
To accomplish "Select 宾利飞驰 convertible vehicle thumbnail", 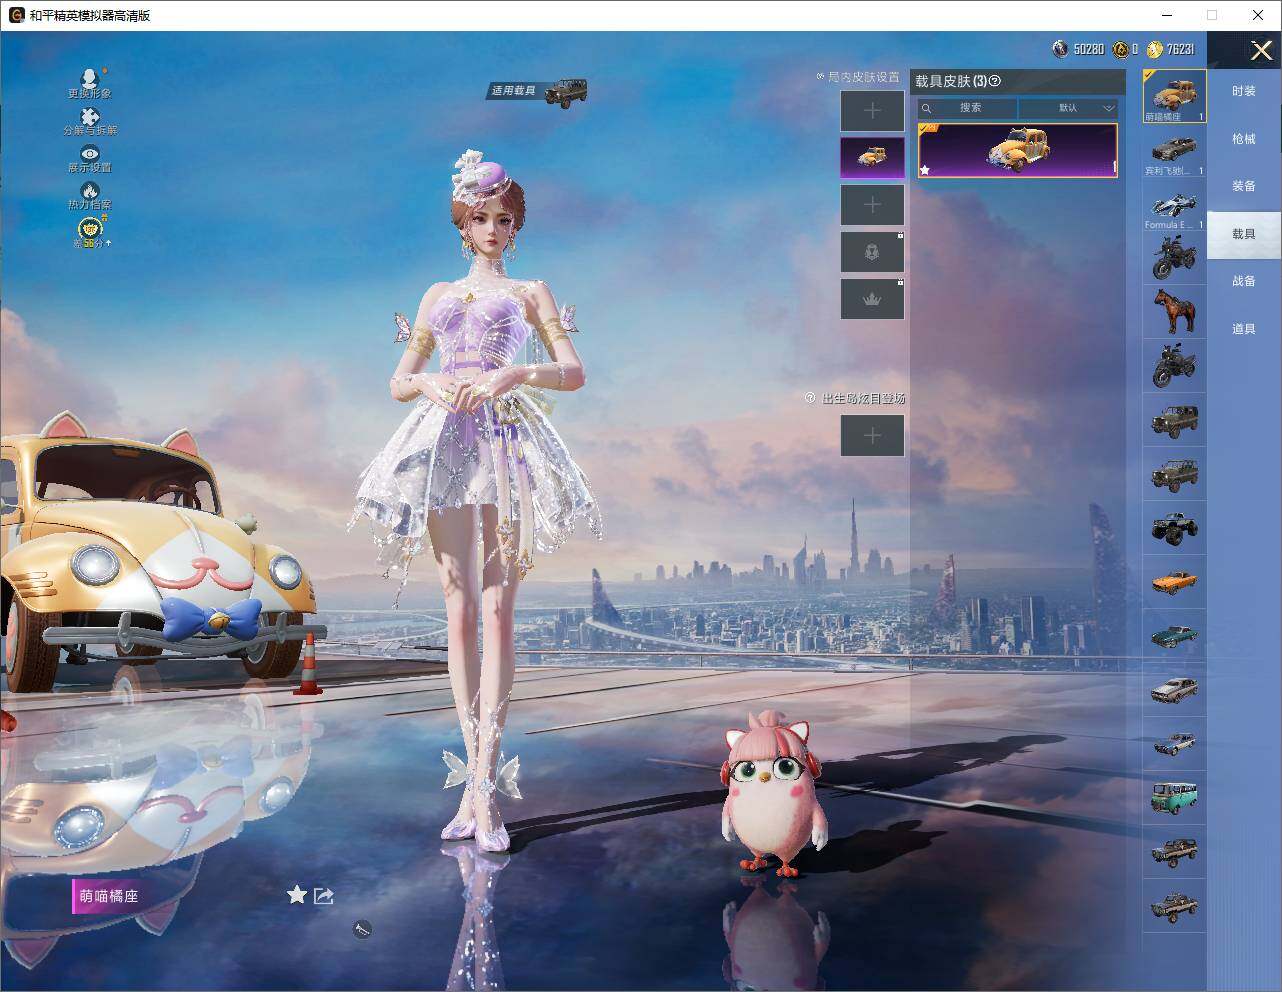I will coord(1175,151).
